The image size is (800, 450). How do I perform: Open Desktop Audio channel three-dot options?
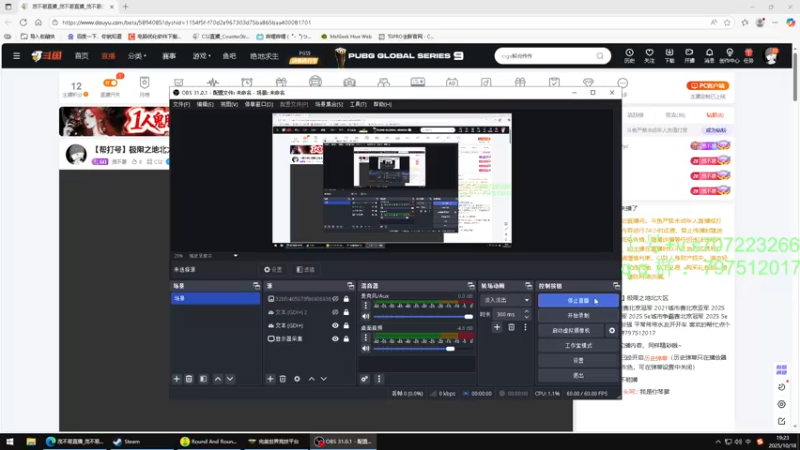click(x=365, y=338)
